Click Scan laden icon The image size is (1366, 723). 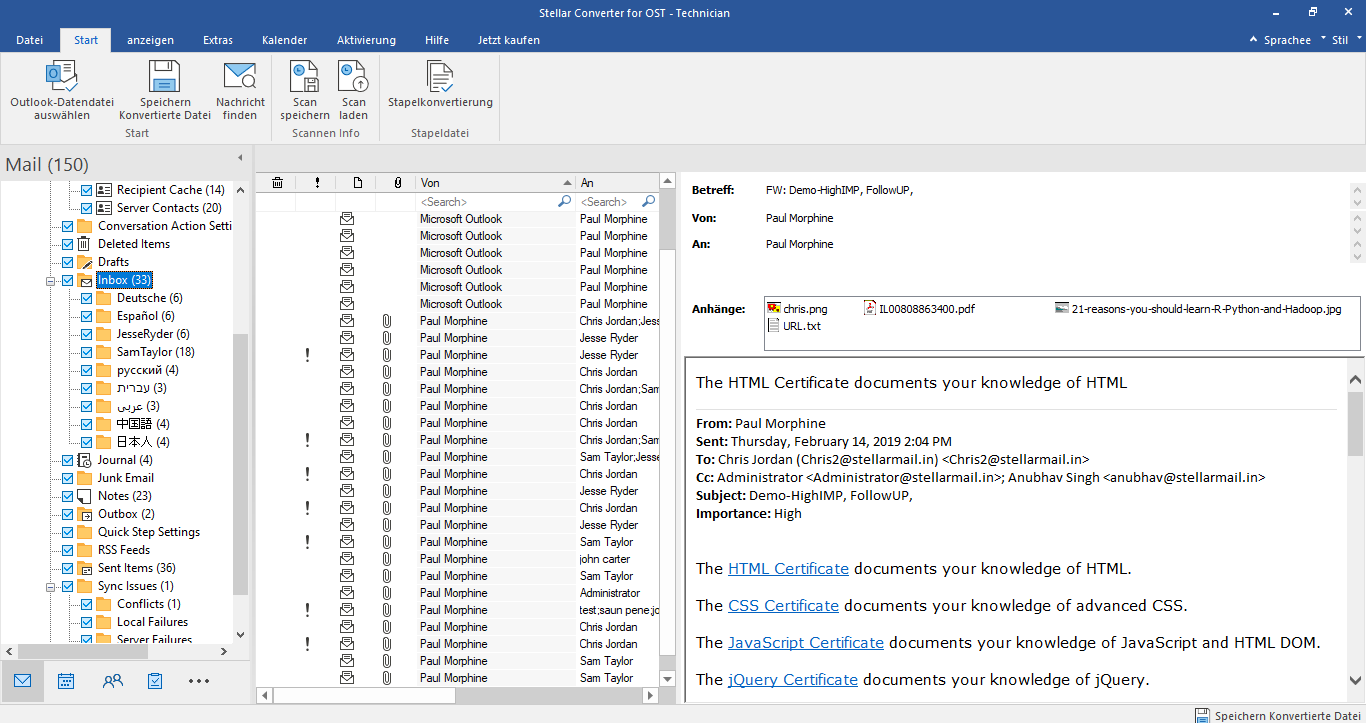353,77
